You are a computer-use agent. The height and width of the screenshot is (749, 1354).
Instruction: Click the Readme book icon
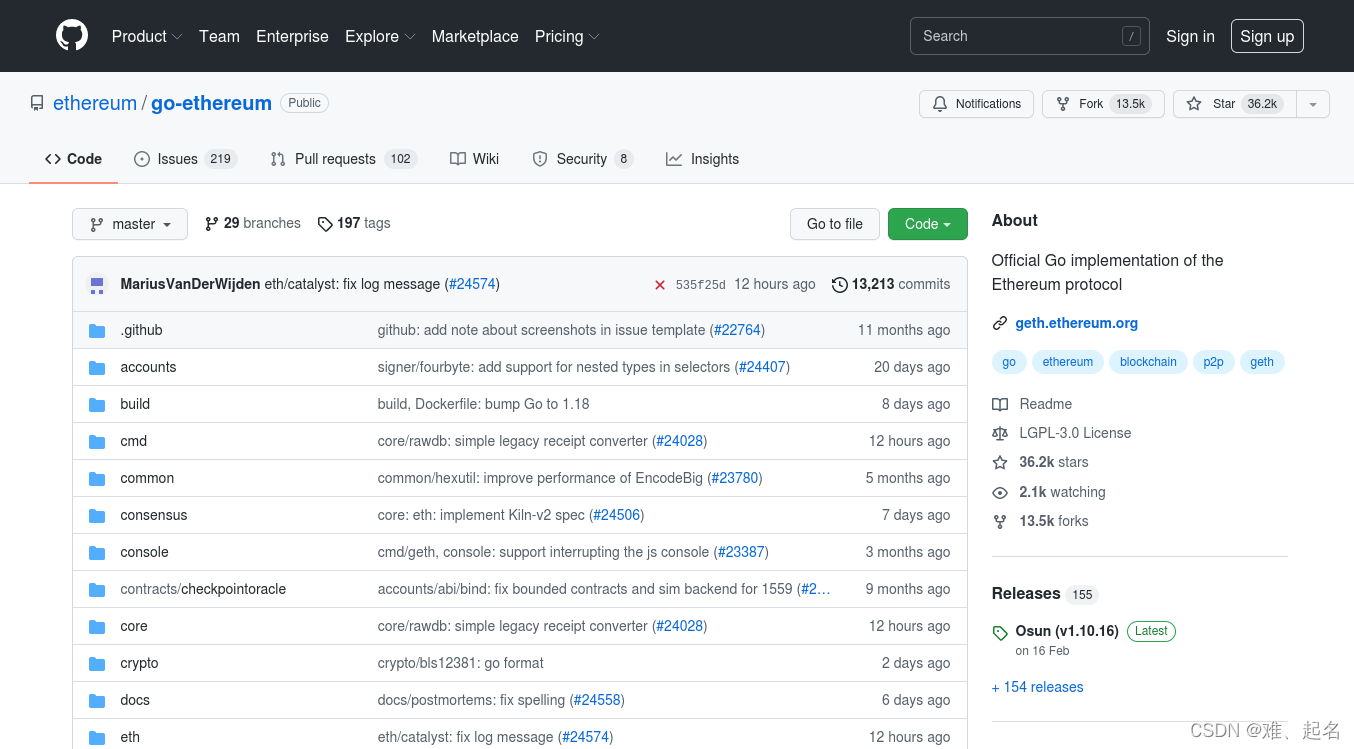(x=1000, y=404)
